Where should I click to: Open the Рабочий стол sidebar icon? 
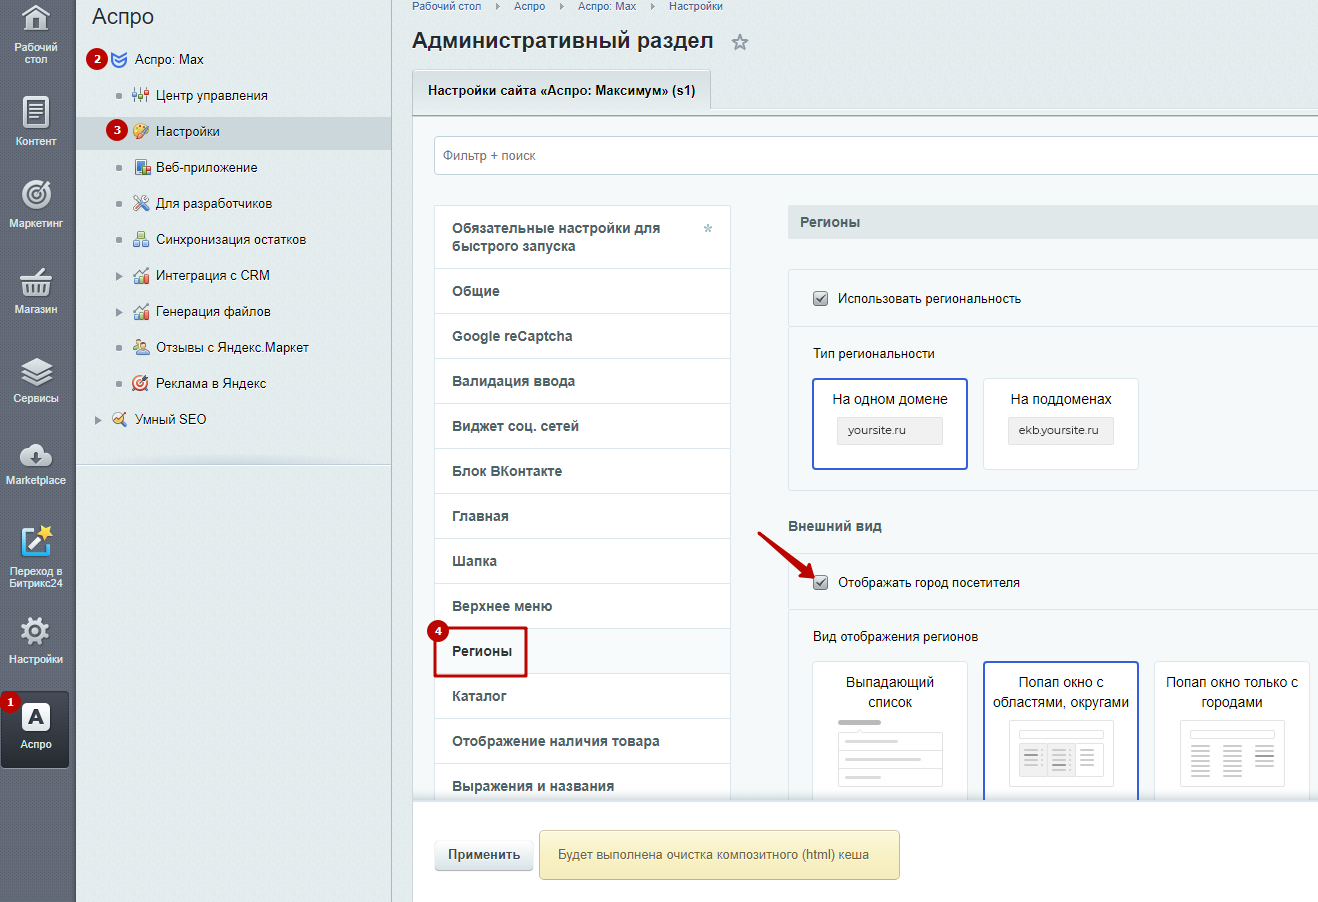coord(36,18)
